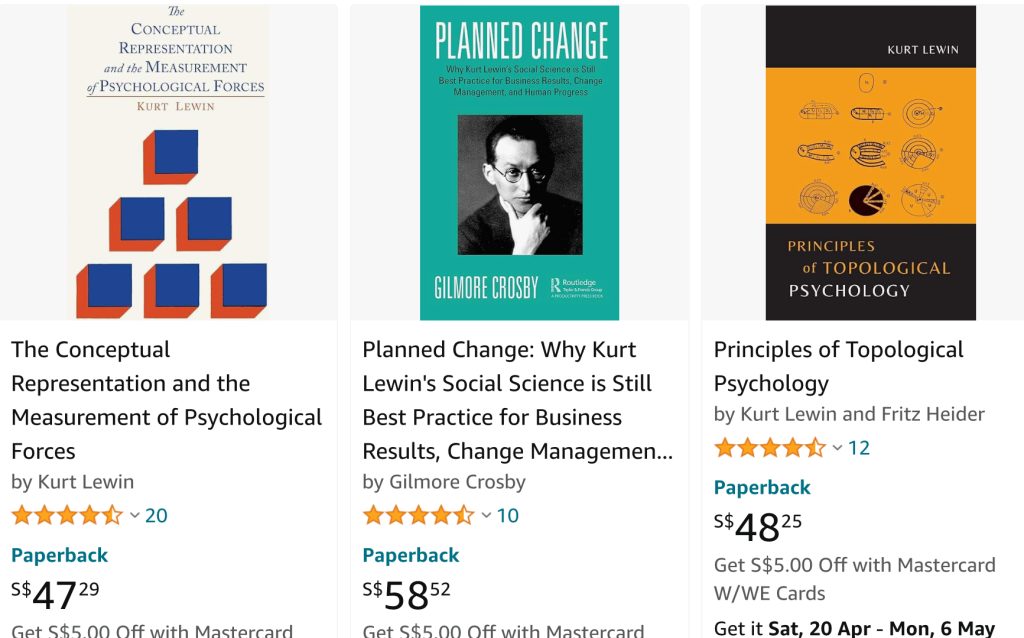1024x638 pixels.
Task: Select Paperback format for Conceptual Representation book
Action: coord(59,555)
